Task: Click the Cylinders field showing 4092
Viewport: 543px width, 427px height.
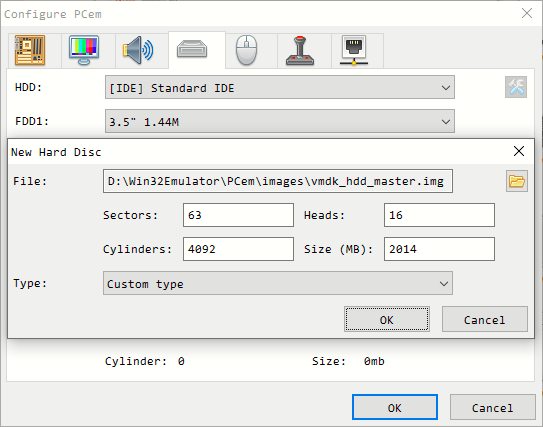Action: (238, 249)
